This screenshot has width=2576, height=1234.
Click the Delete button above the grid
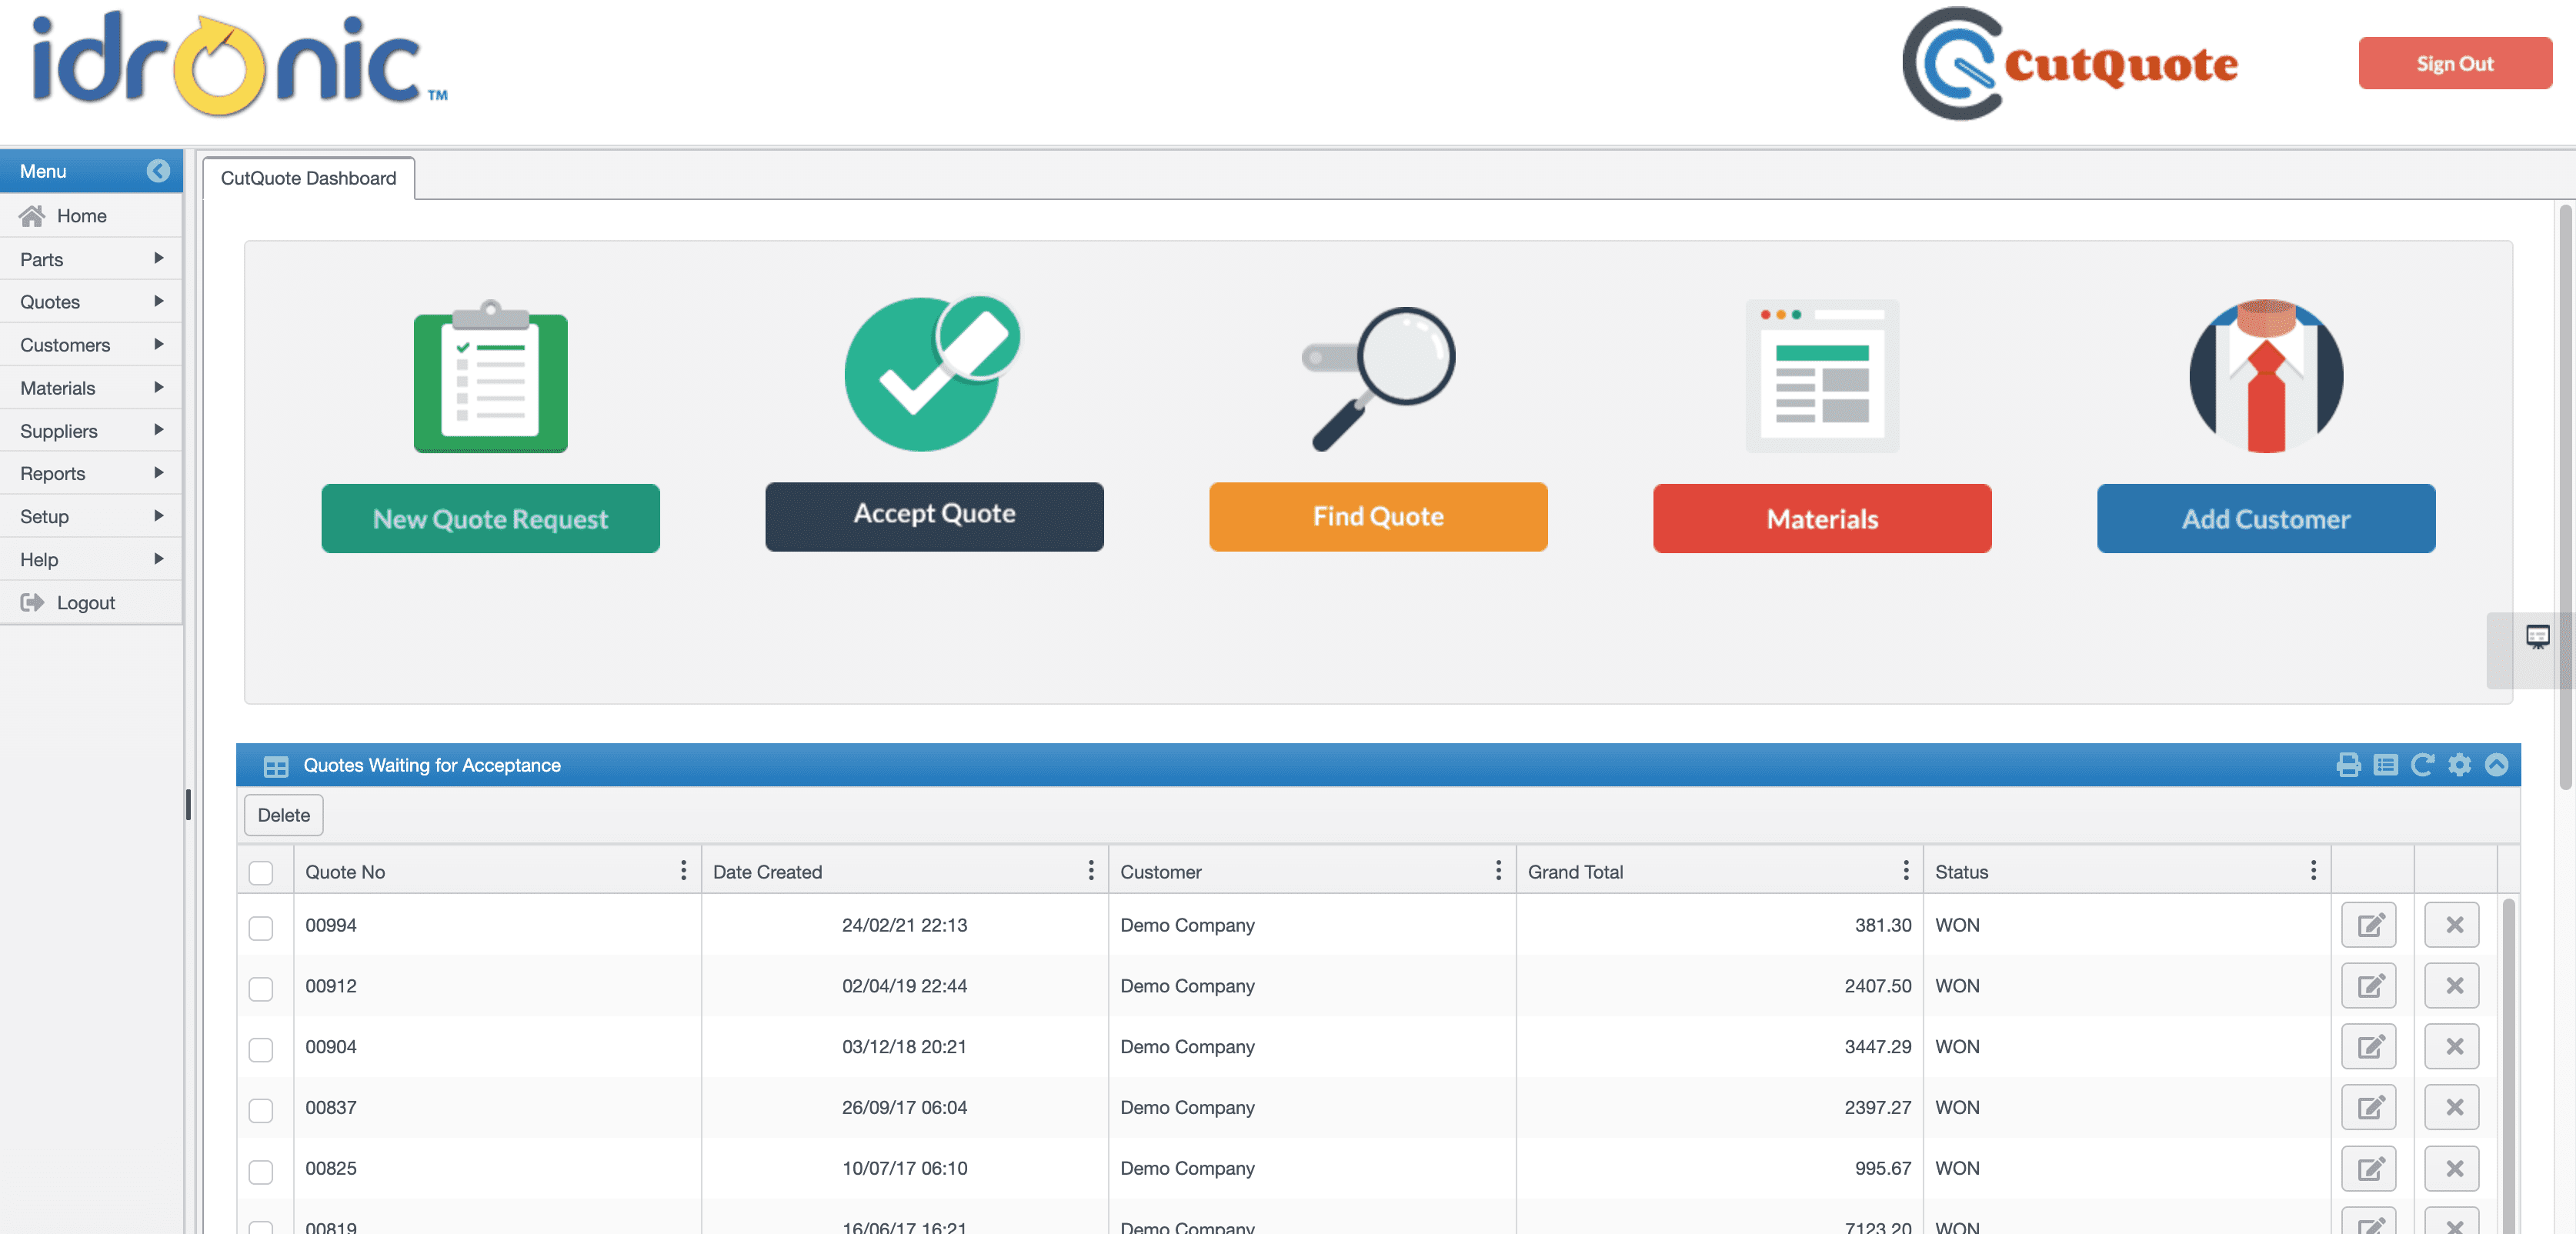point(283,815)
